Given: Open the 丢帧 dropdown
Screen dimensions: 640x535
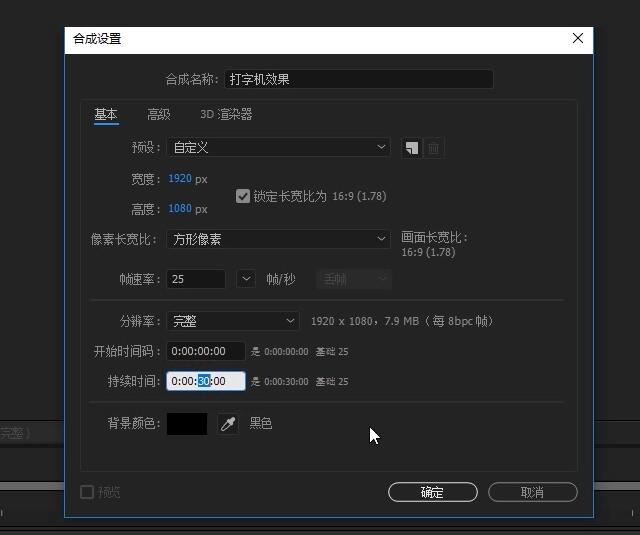Looking at the screenshot, I should click(354, 279).
